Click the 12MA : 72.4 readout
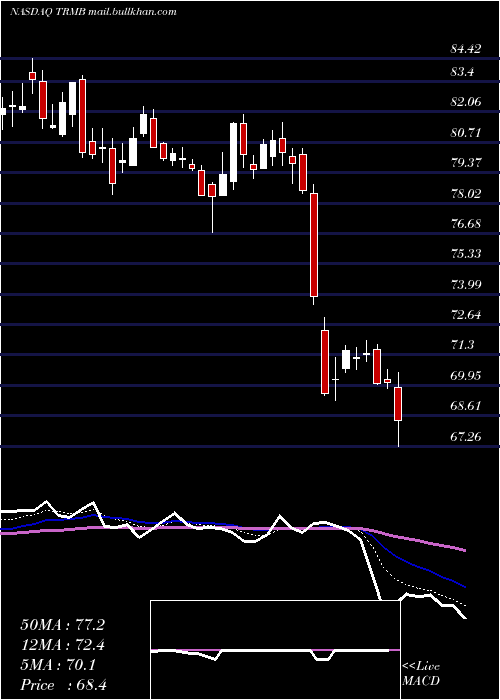500x700 pixels. pyautogui.click(x=63, y=645)
